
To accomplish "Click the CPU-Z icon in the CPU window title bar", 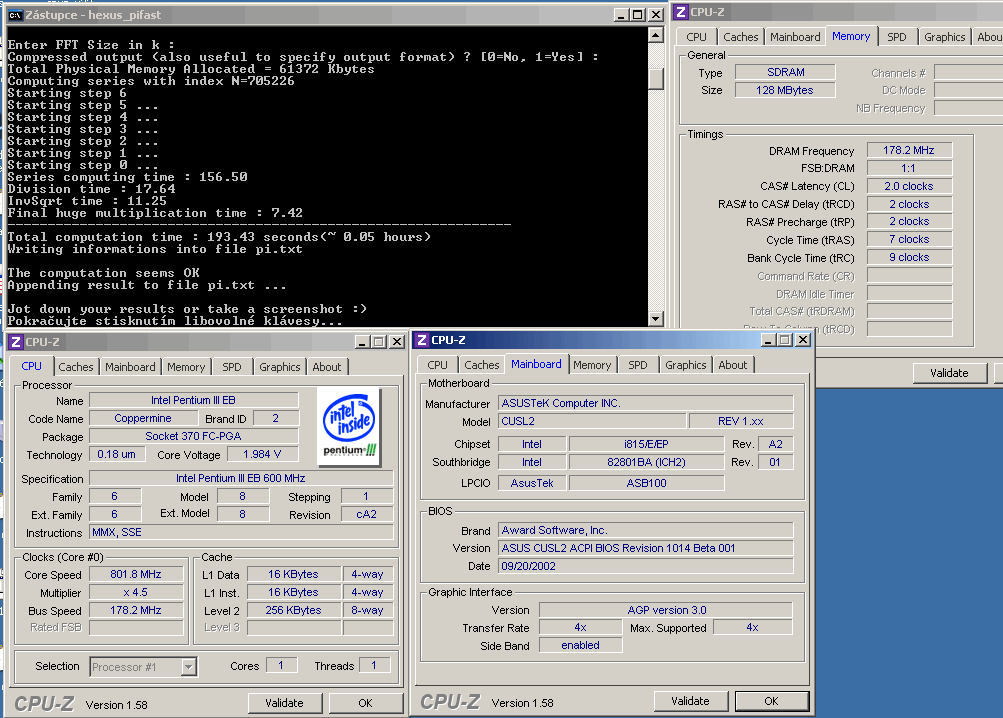I will pyautogui.click(x=16, y=342).
